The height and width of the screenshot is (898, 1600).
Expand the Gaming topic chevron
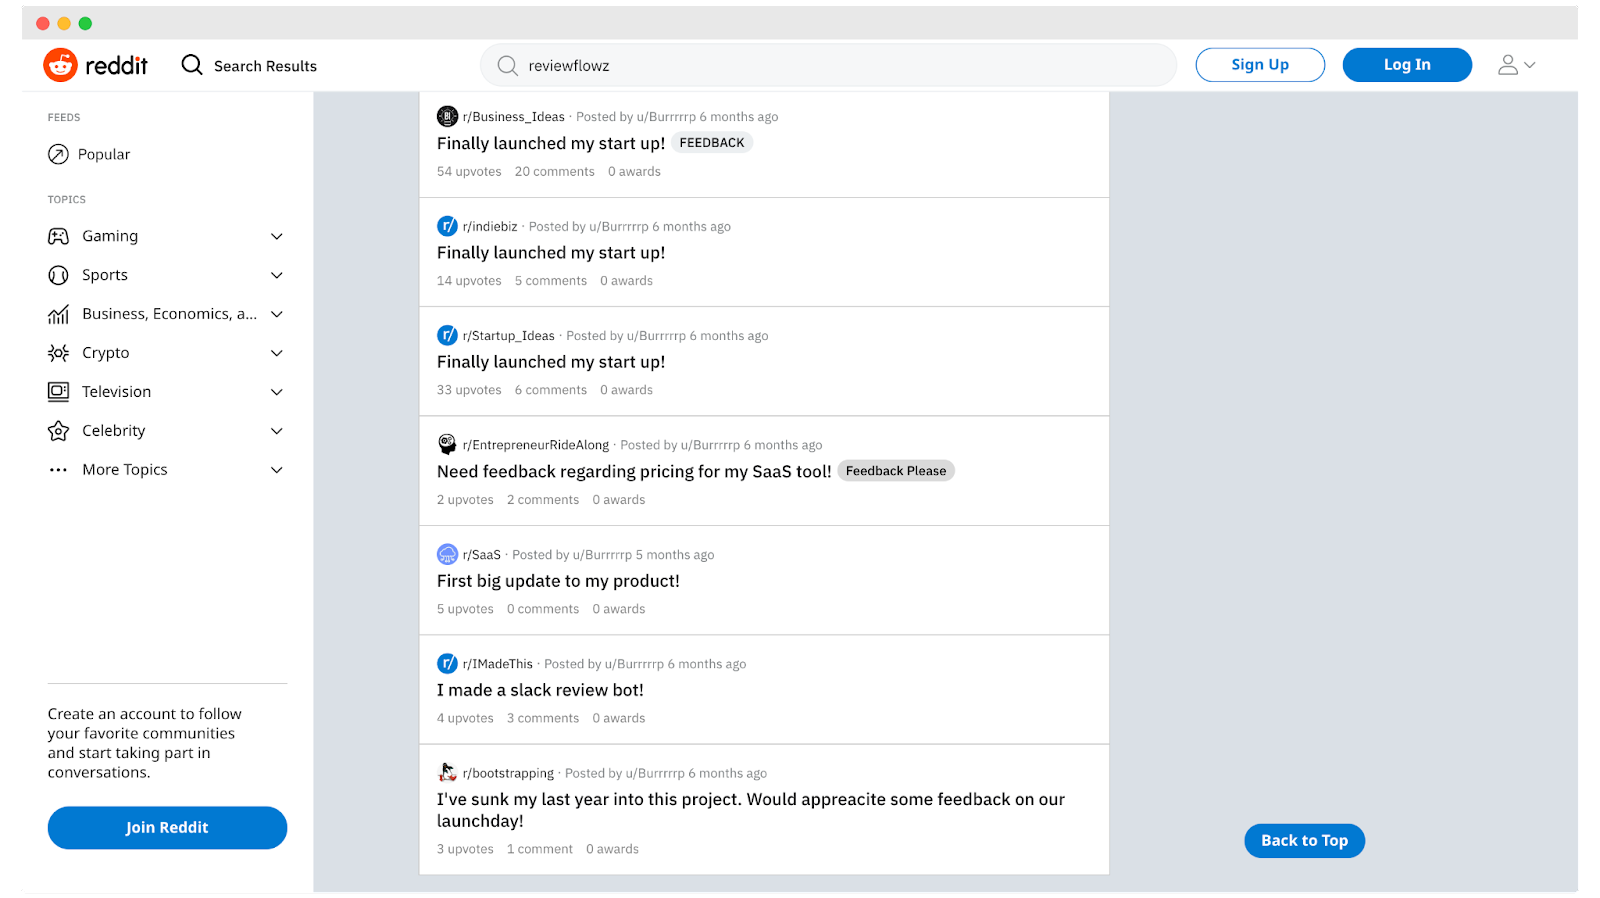click(x=277, y=236)
